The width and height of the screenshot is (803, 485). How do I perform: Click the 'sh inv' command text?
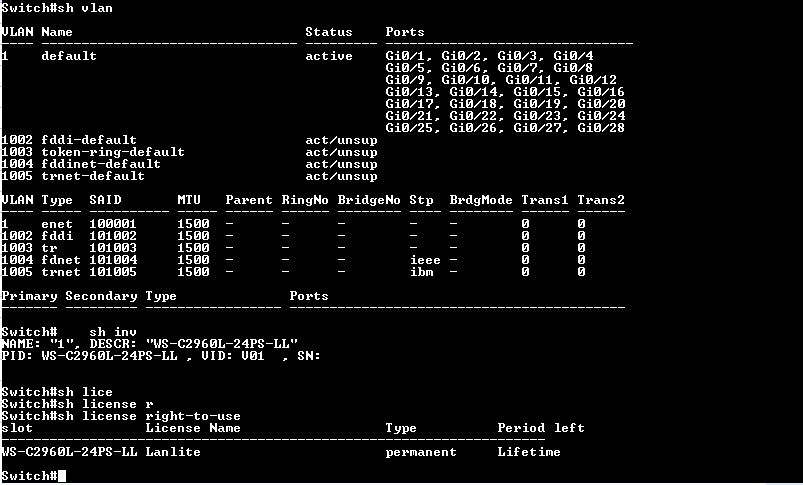[113, 332]
